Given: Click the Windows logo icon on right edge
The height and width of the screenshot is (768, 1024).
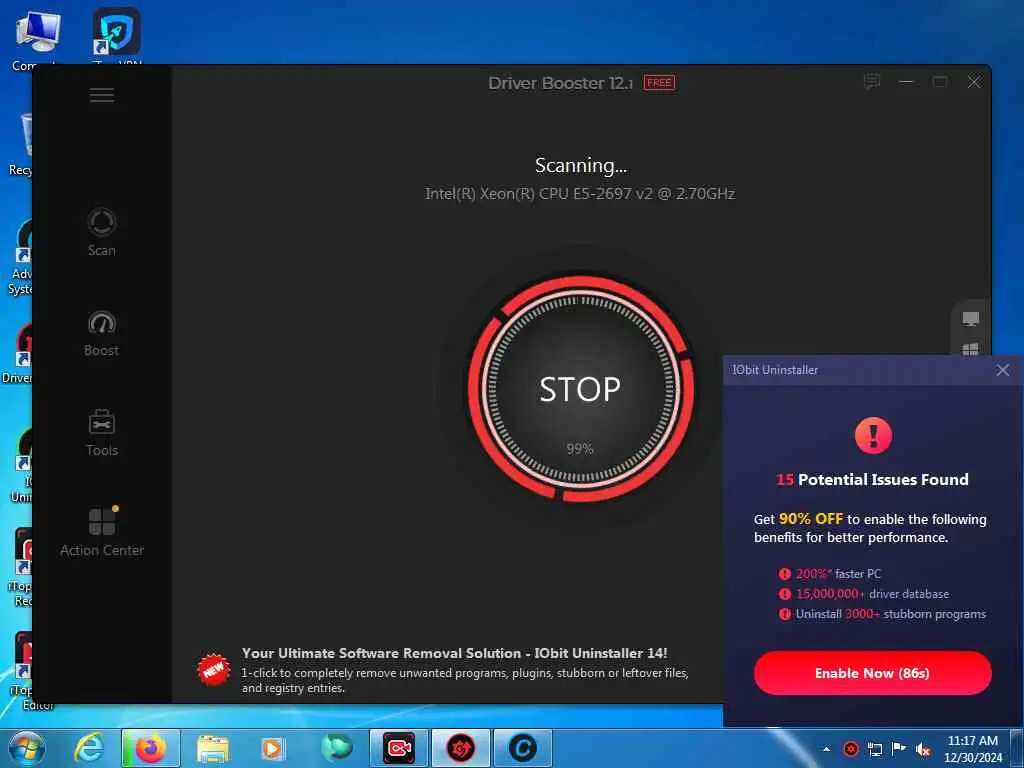Looking at the screenshot, I should tap(970, 349).
